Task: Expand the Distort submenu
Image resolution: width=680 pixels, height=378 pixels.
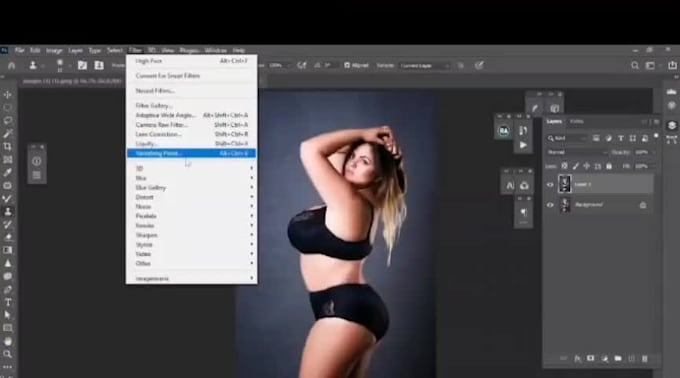Action: [x=191, y=197]
